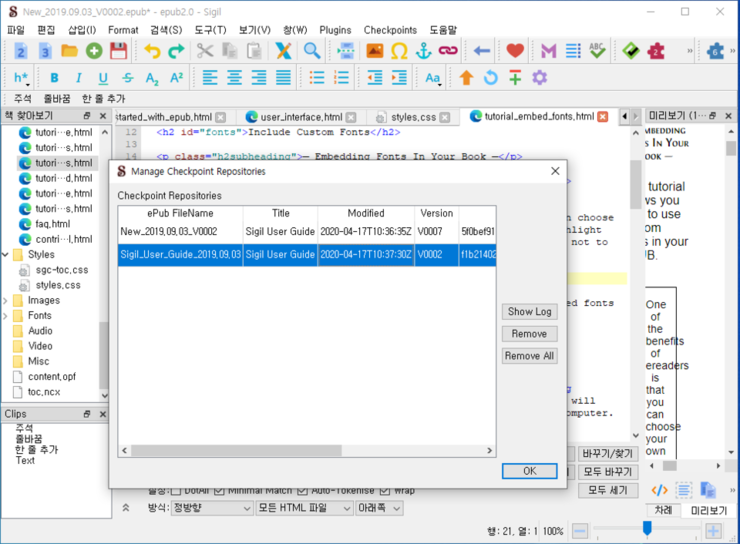740x544 pixels.
Task: Click the Add Existing Files green plus icon
Action: coord(94,50)
